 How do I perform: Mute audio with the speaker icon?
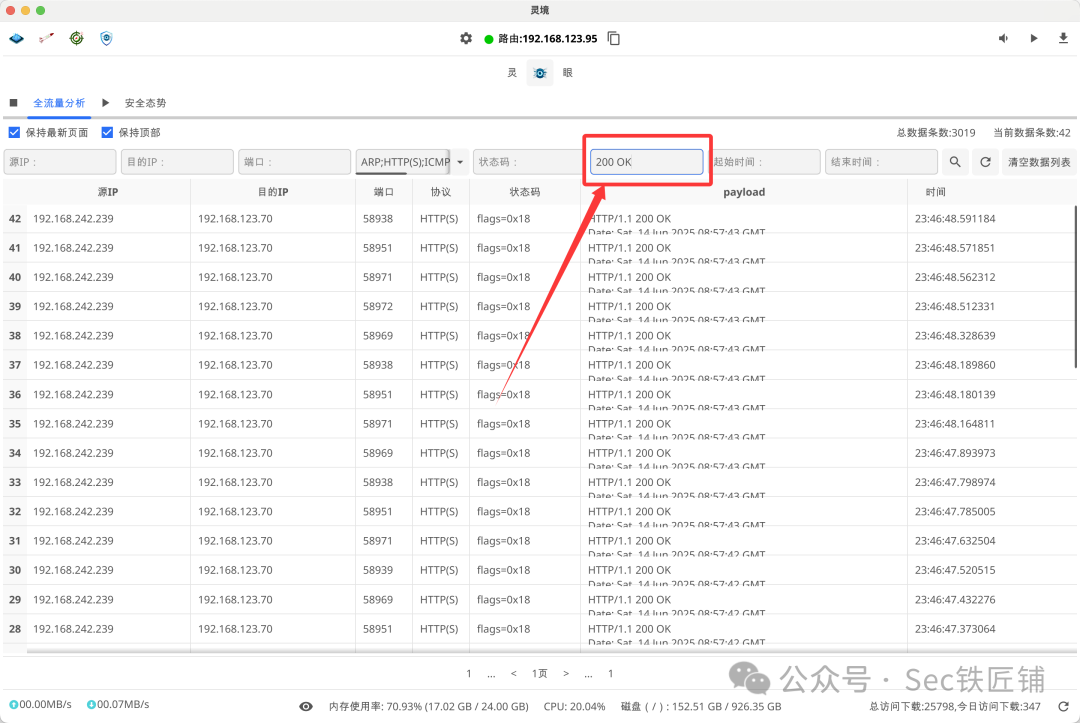1003,38
